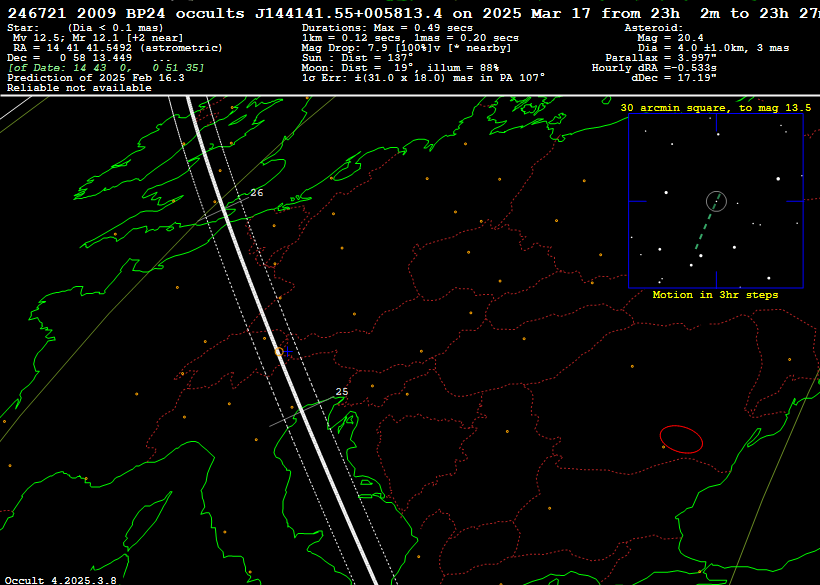This screenshot has width=820, height=585.
Task: Click the event title '246721 2009 BP24 occults'
Action: coord(126,14)
